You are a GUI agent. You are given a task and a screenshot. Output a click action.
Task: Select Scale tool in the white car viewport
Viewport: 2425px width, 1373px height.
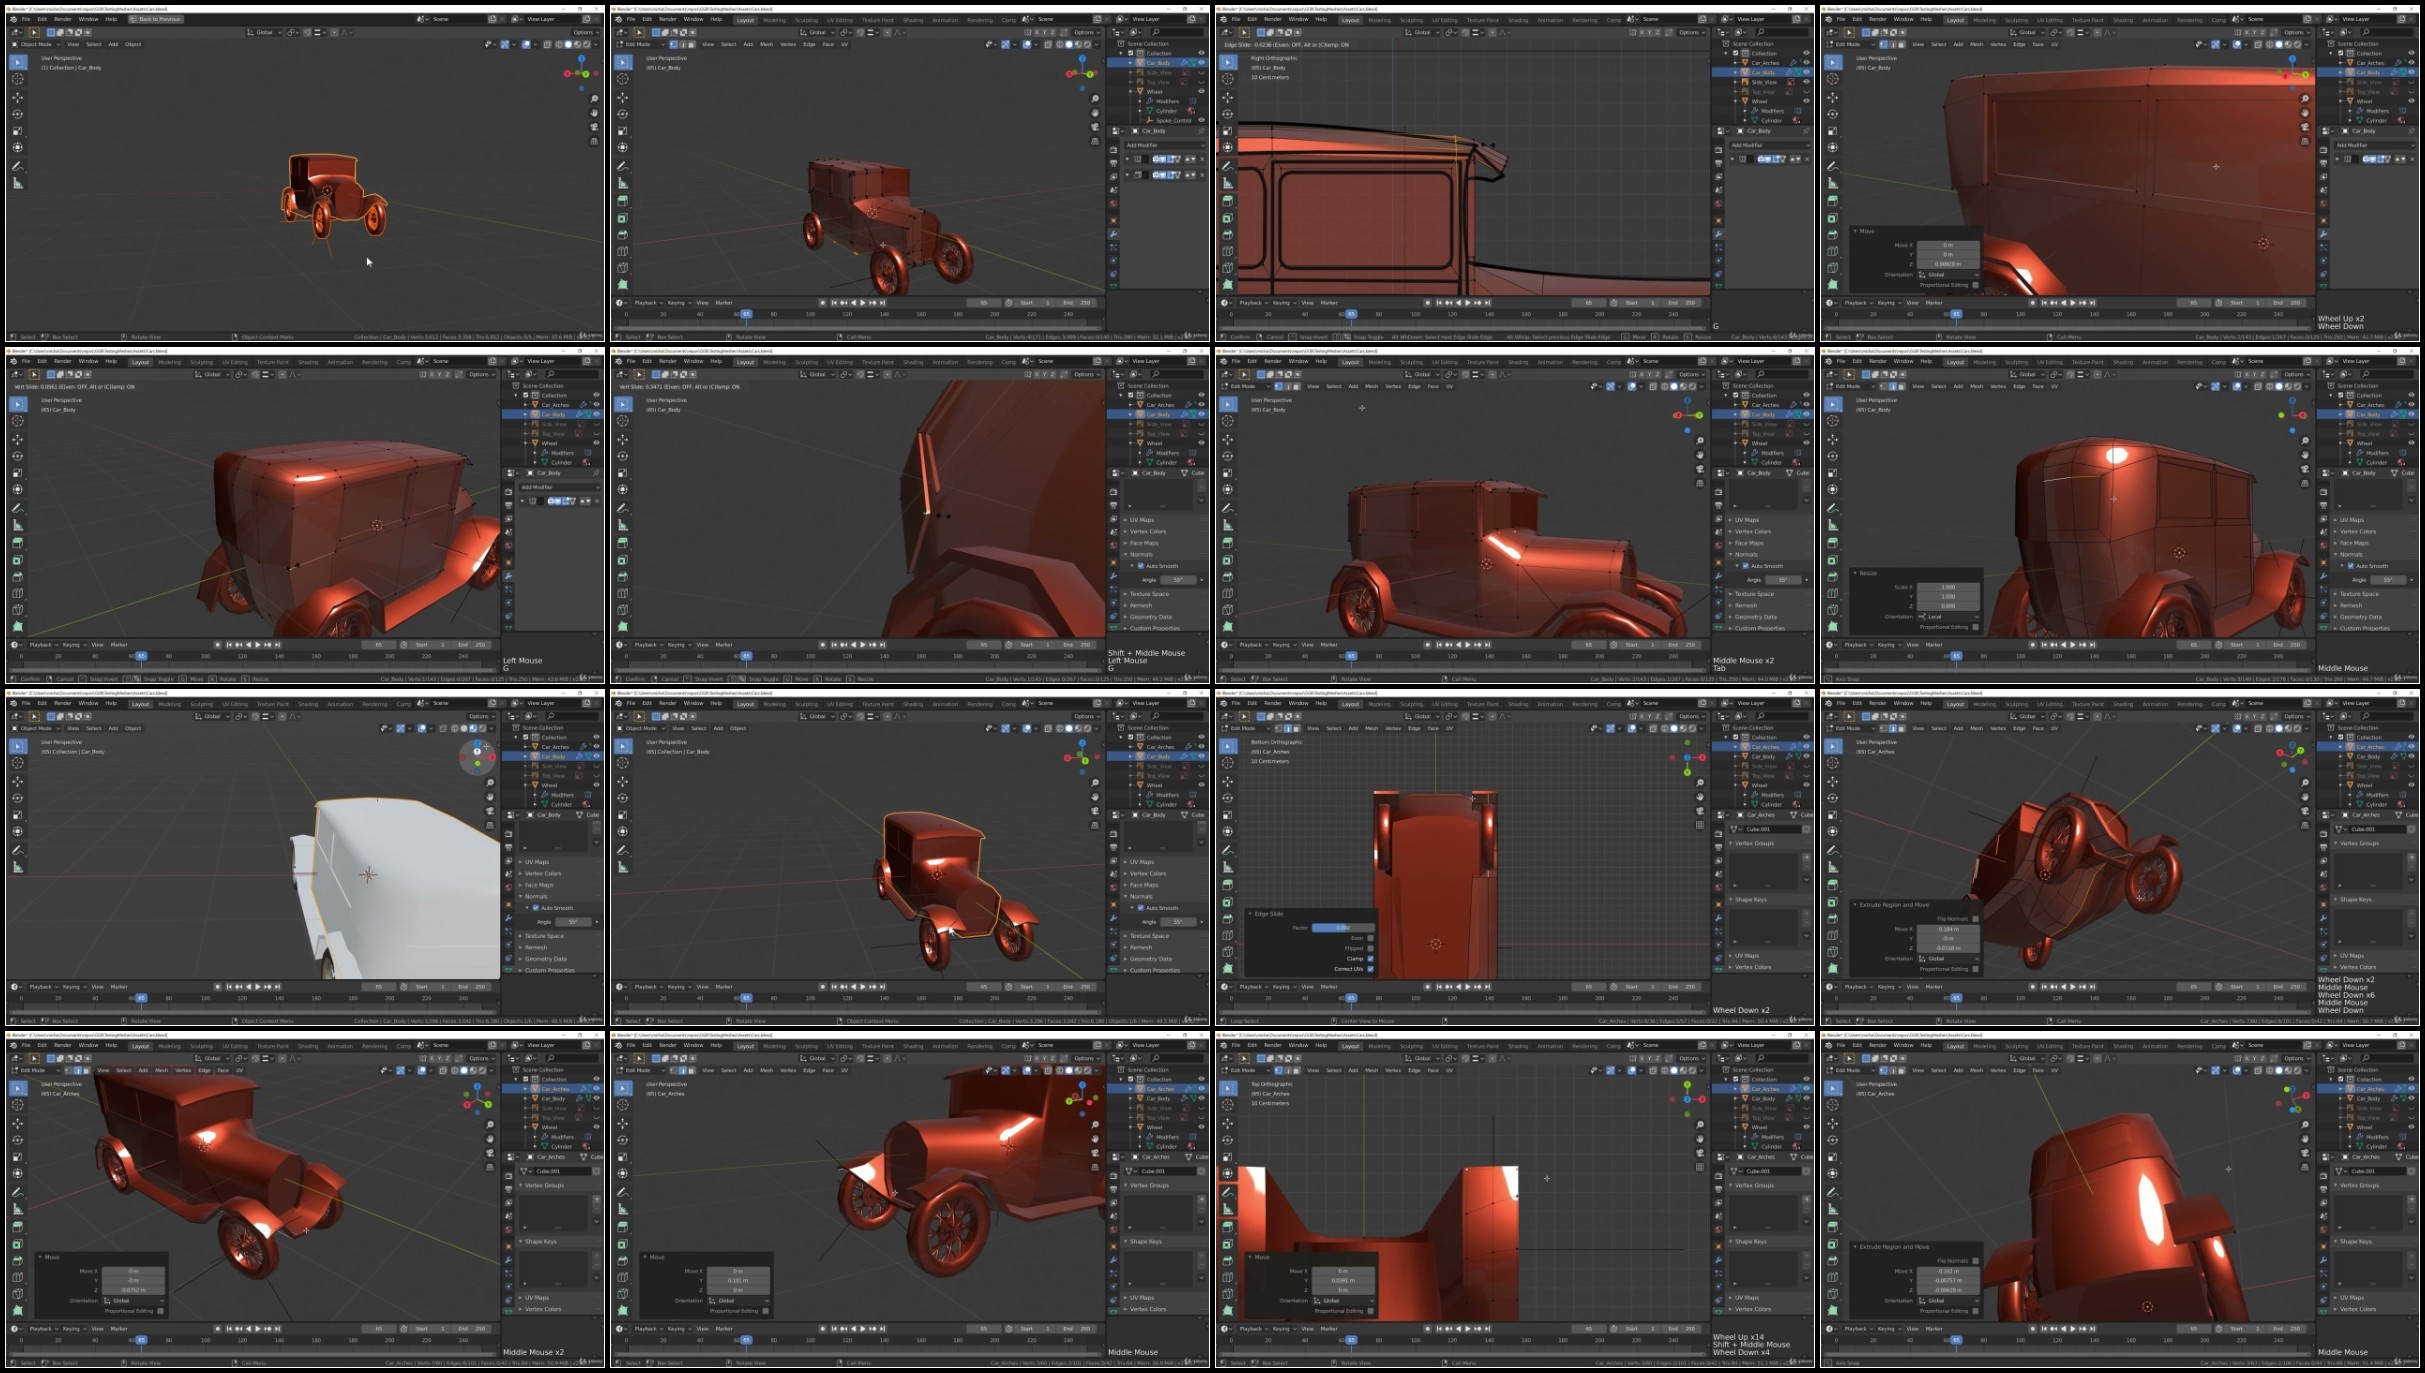click(x=17, y=815)
